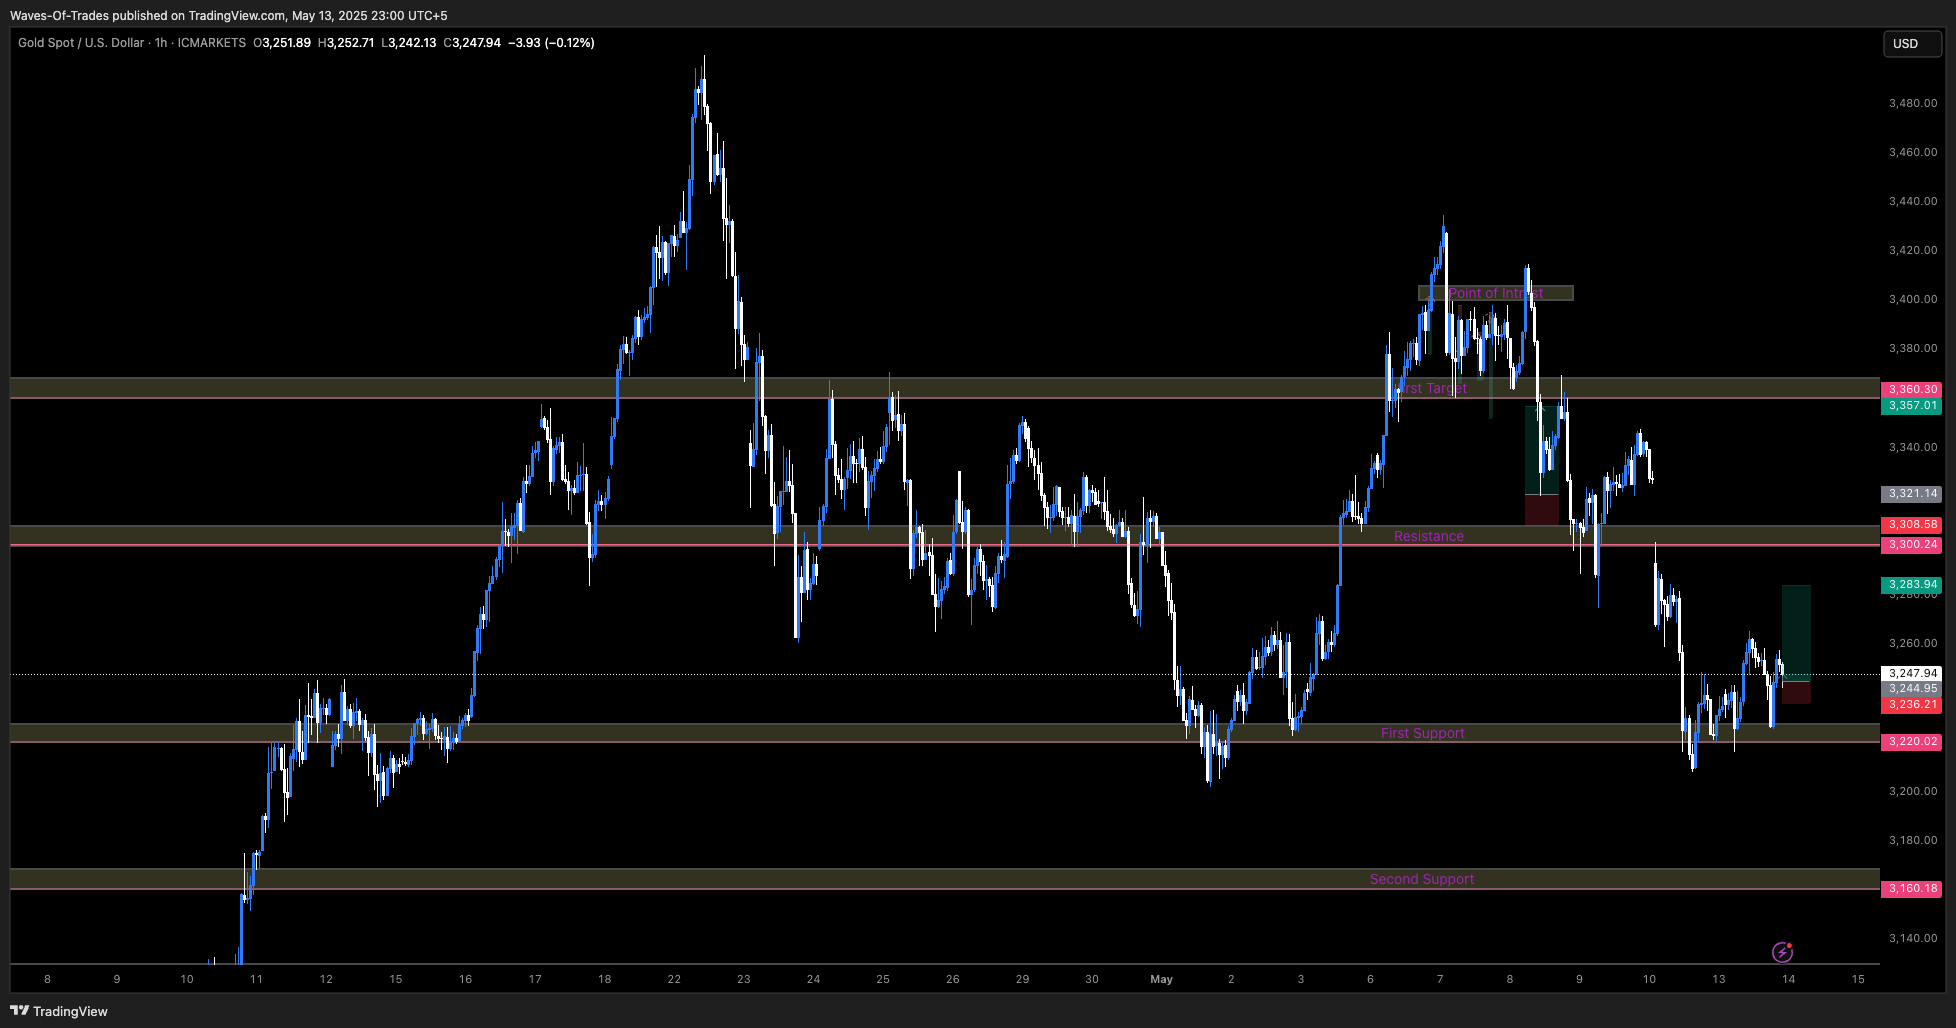Click date 22 on the time axis

click(674, 979)
